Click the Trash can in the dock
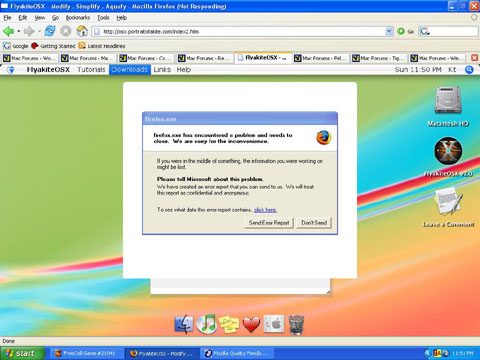The height and width of the screenshot is (360, 480). pyautogui.click(x=296, y=324)
